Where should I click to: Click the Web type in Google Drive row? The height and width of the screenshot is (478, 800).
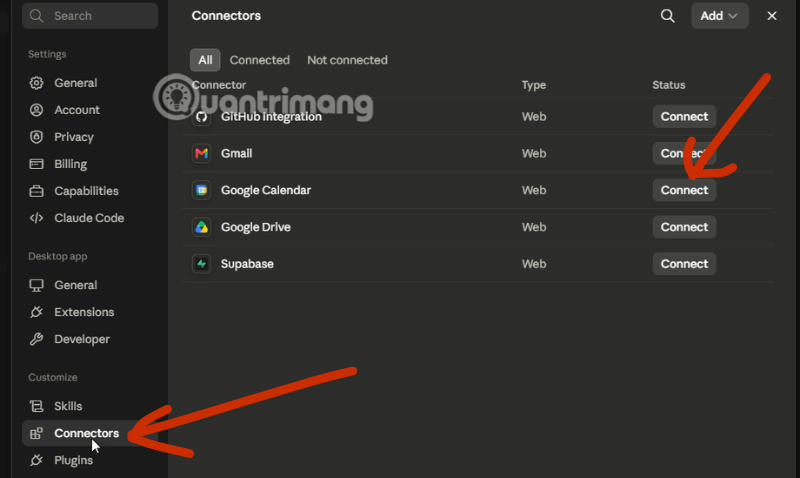[534, 227]
